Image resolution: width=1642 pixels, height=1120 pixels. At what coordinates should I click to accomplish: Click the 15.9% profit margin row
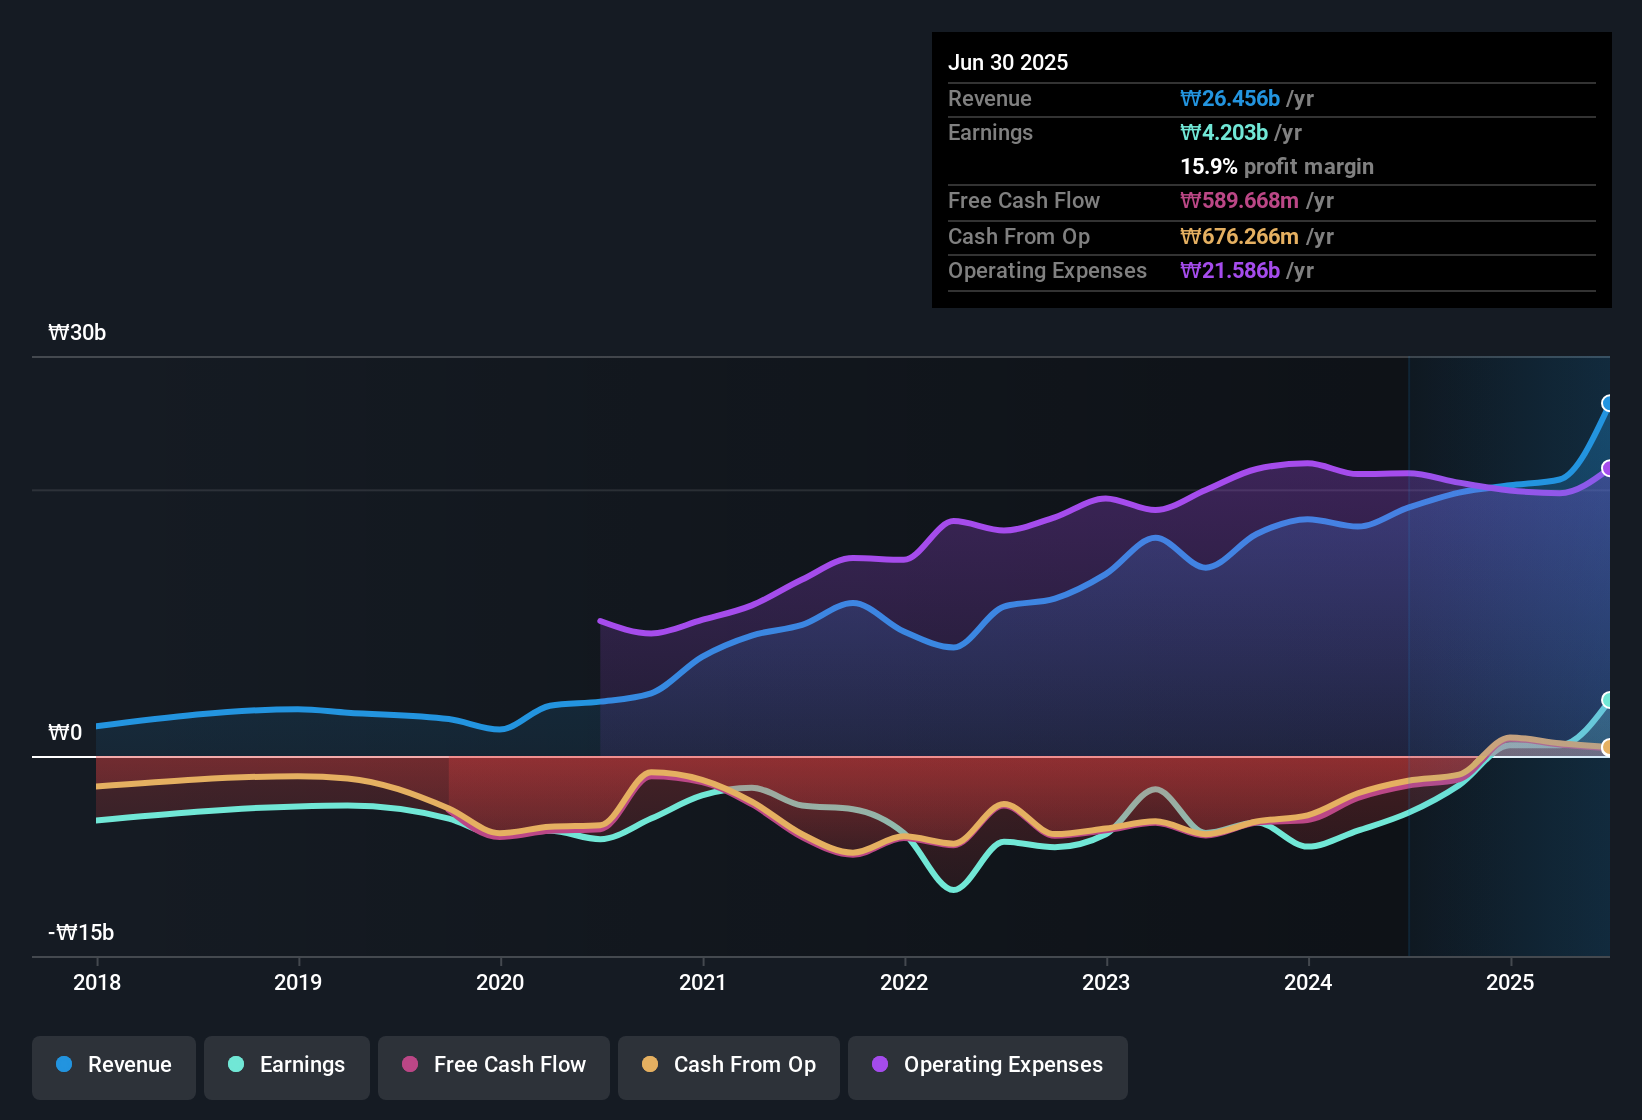[x=1277, y=166]
